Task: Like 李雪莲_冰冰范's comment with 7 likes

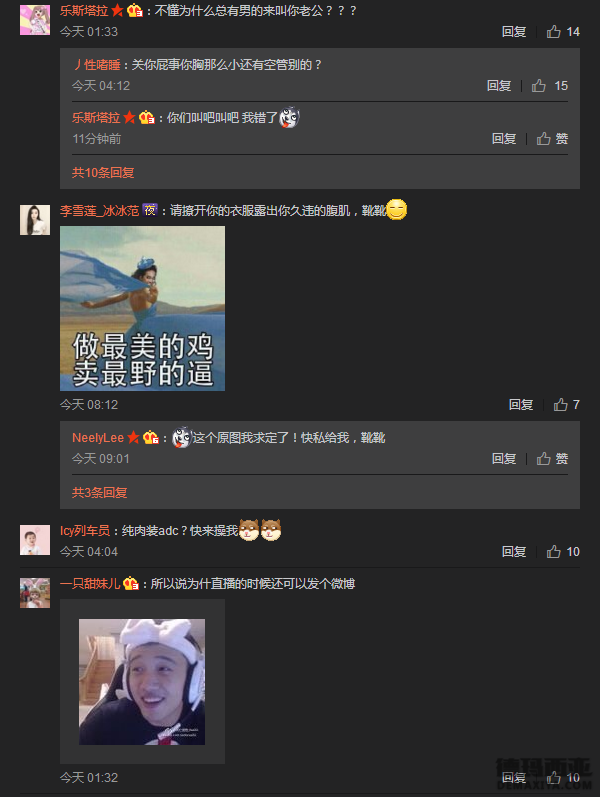Action: (566, 405)
